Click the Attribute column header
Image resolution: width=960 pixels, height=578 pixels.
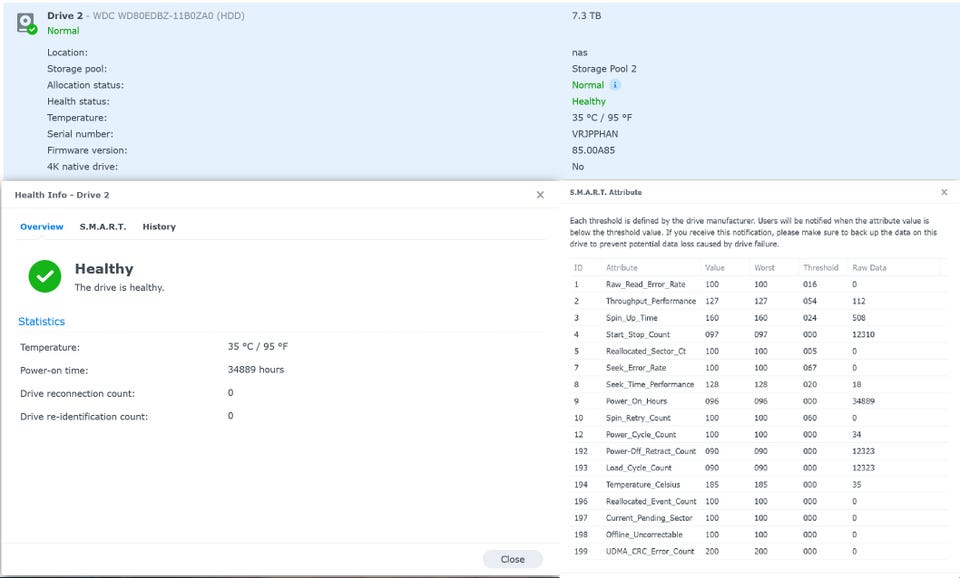click(x=621, y=268)
